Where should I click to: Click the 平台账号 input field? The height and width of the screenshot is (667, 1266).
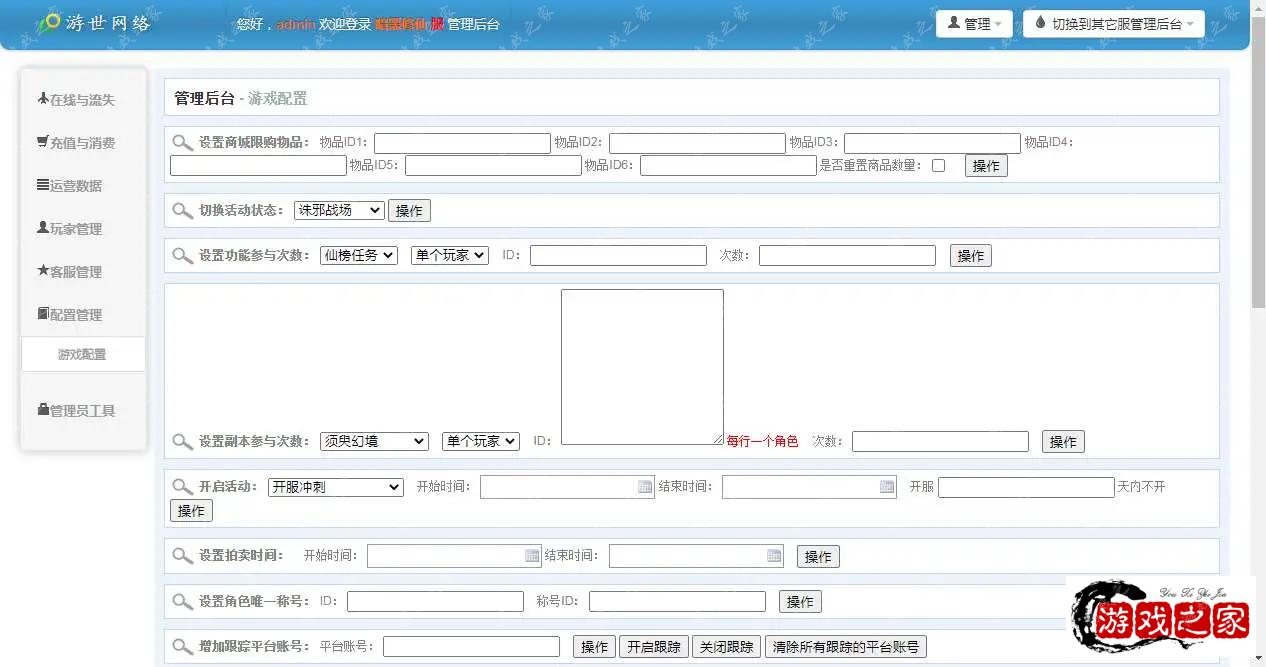[471, 647]
